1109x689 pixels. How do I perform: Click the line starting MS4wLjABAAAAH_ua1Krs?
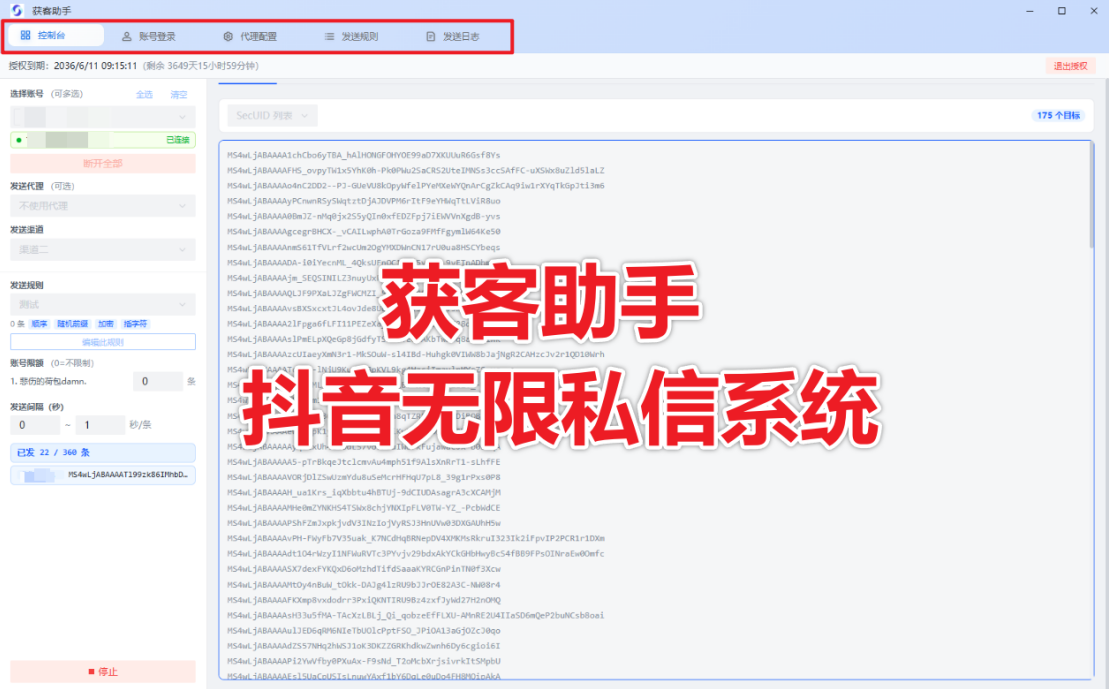[364, 492]
